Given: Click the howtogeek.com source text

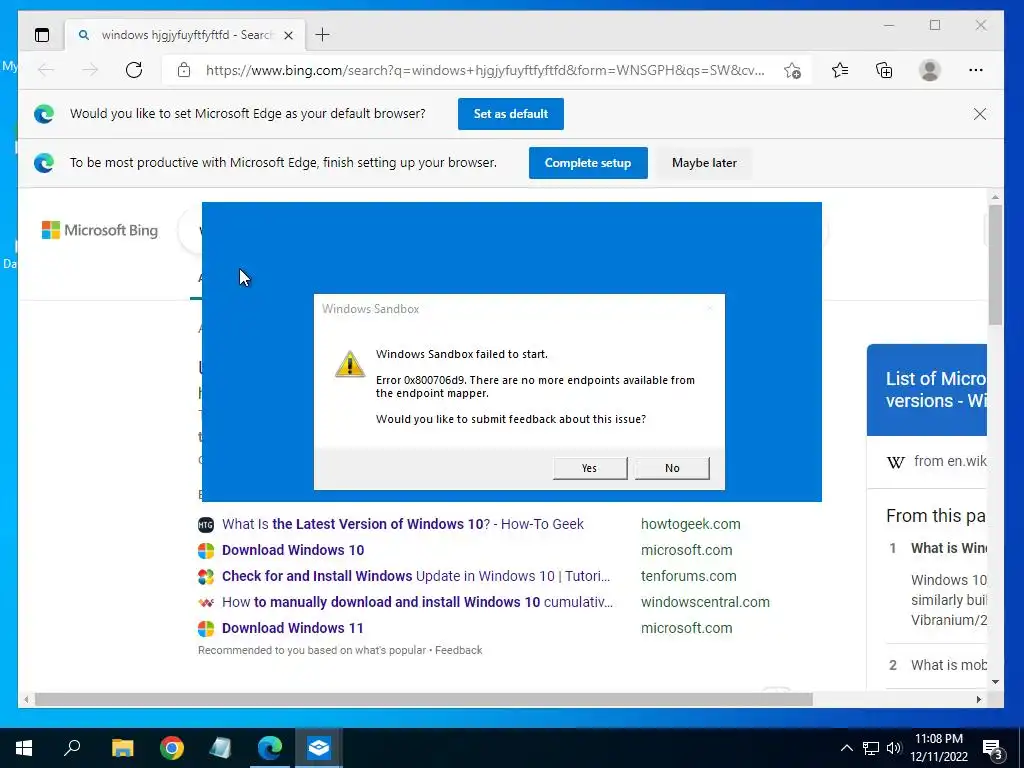Looking at the screenshot, I should click(x=690, y=524).
